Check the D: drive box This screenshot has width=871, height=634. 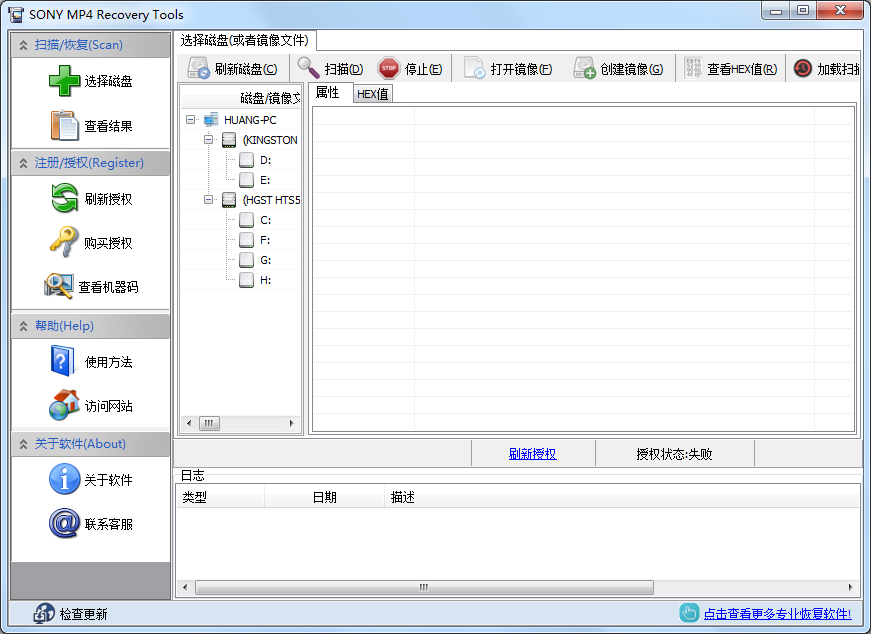click(246, 160)
